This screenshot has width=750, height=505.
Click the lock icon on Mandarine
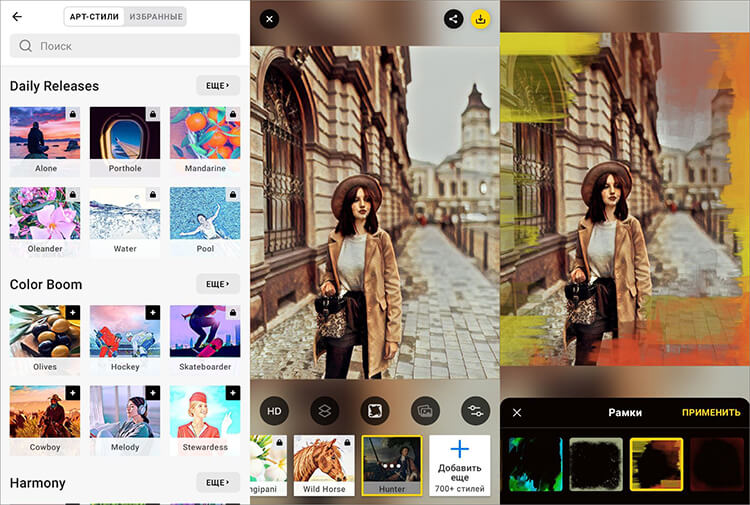[x=233, y=114]
